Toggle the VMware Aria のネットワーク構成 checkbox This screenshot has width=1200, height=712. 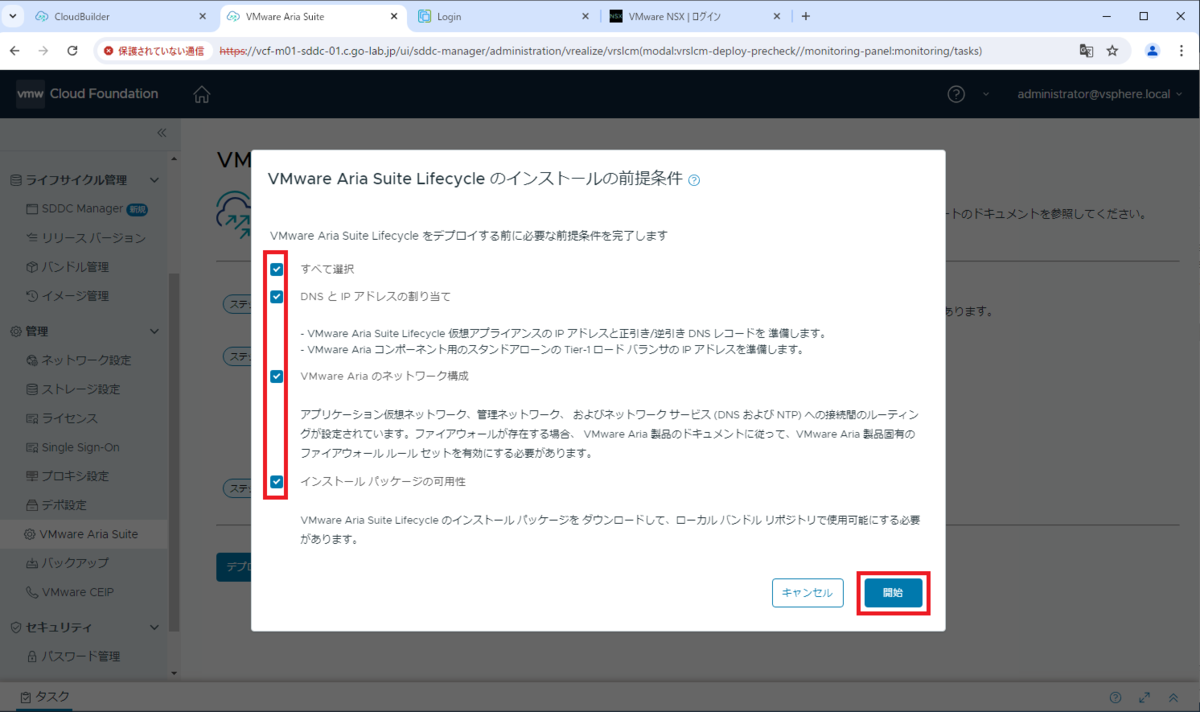(x=277, y=376)
